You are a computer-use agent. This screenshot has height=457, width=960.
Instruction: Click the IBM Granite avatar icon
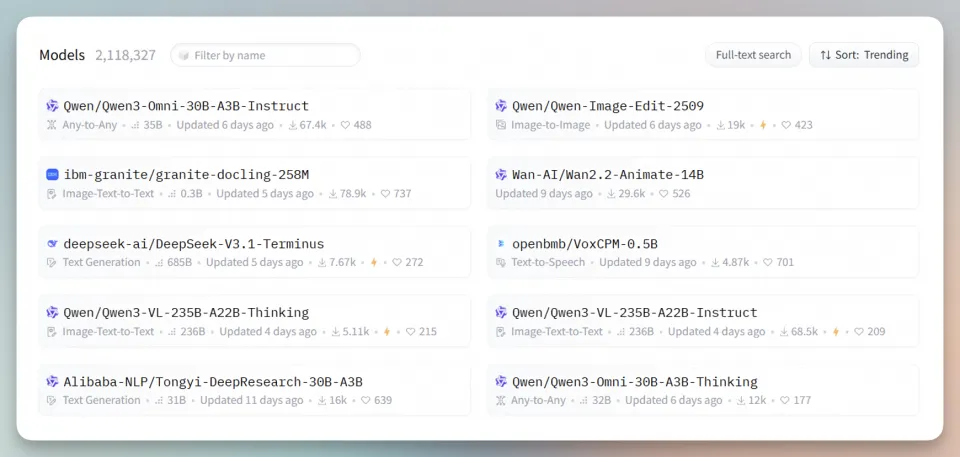[x=53, y=175]
